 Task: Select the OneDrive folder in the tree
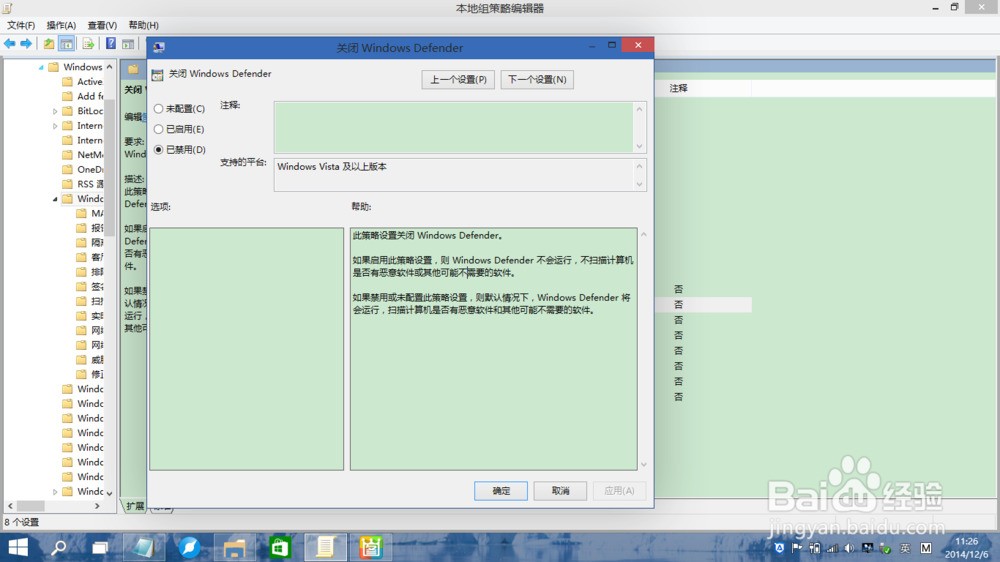pyautogui.click(x=90, y=170)
